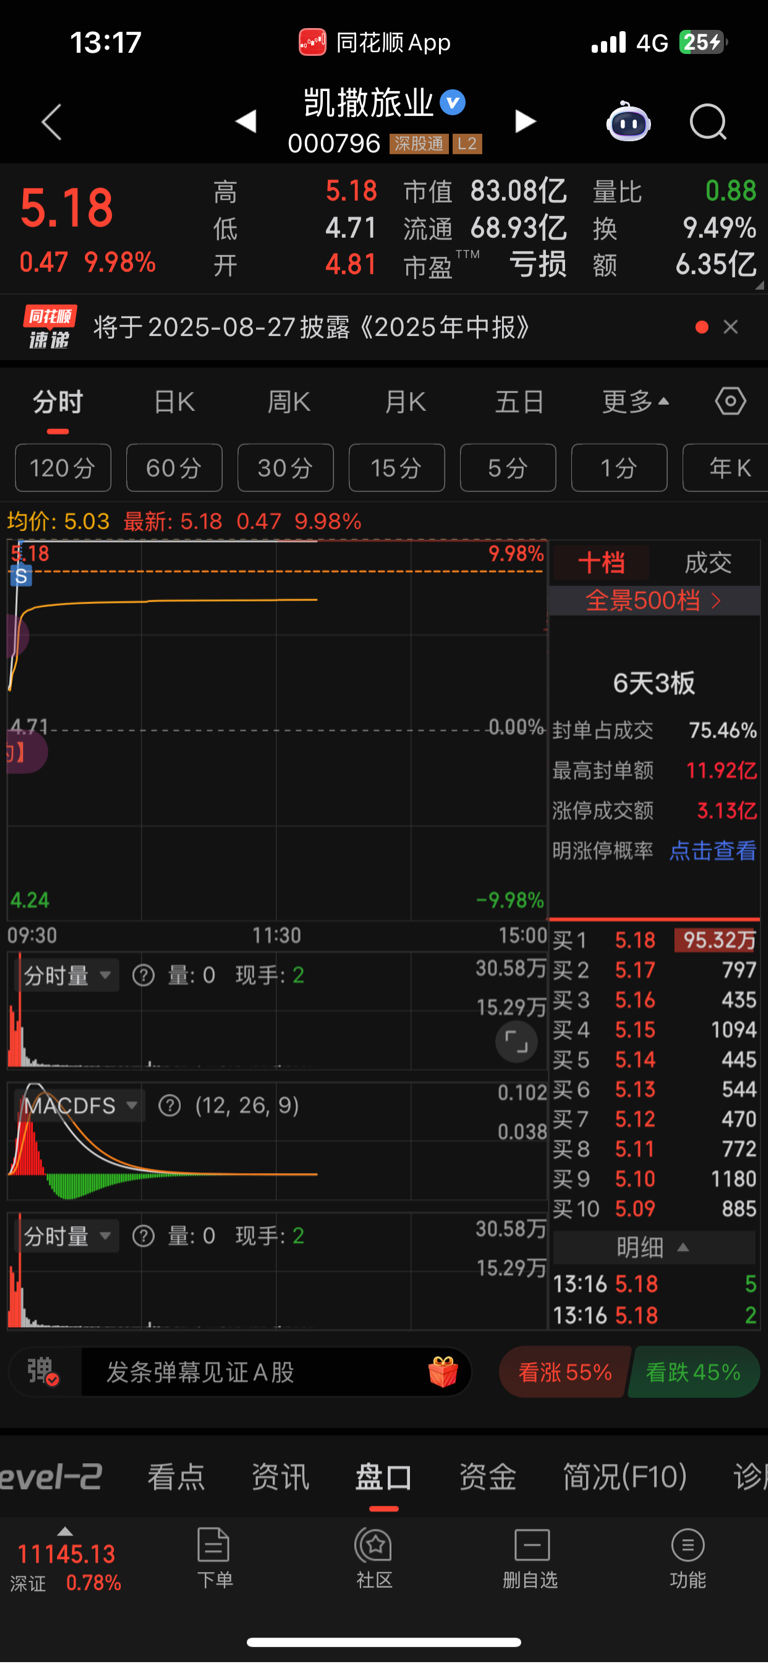The height and width of the screenshot is (1663, 768).
Task: Collapse the 明细 trade detail section
Action: tap(654, 1247)
